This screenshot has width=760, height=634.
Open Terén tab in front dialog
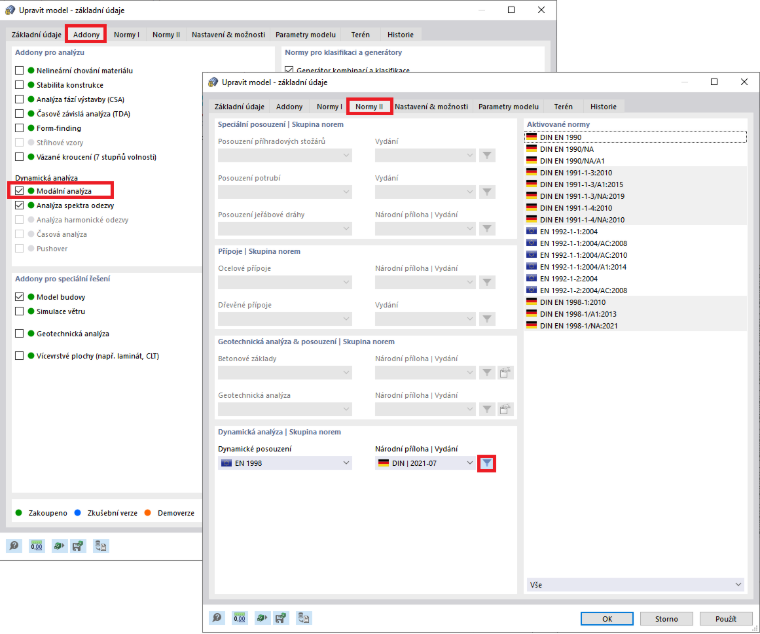(x=563, y=106)
